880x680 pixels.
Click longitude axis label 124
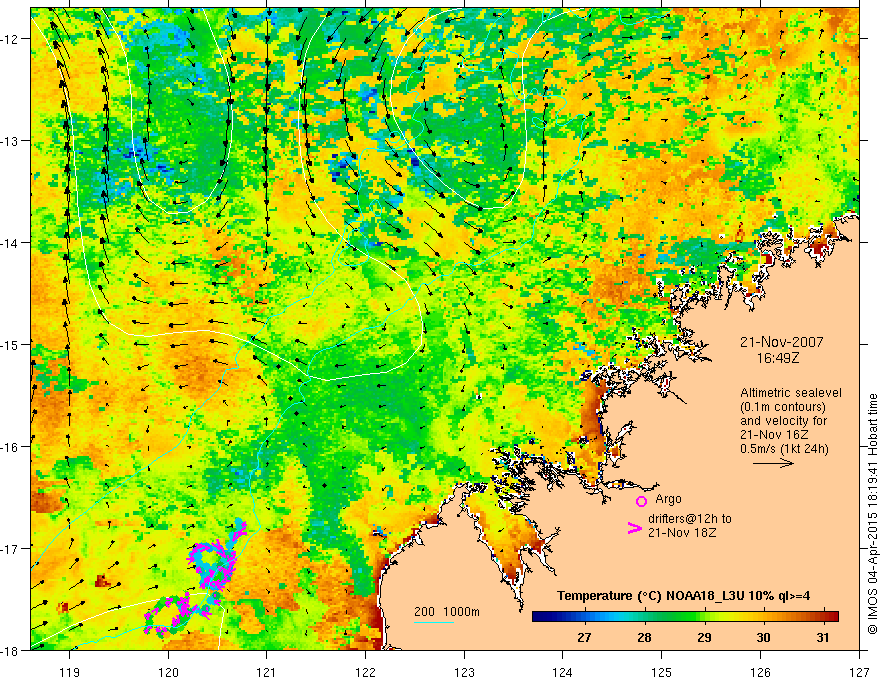coord(563,672)
